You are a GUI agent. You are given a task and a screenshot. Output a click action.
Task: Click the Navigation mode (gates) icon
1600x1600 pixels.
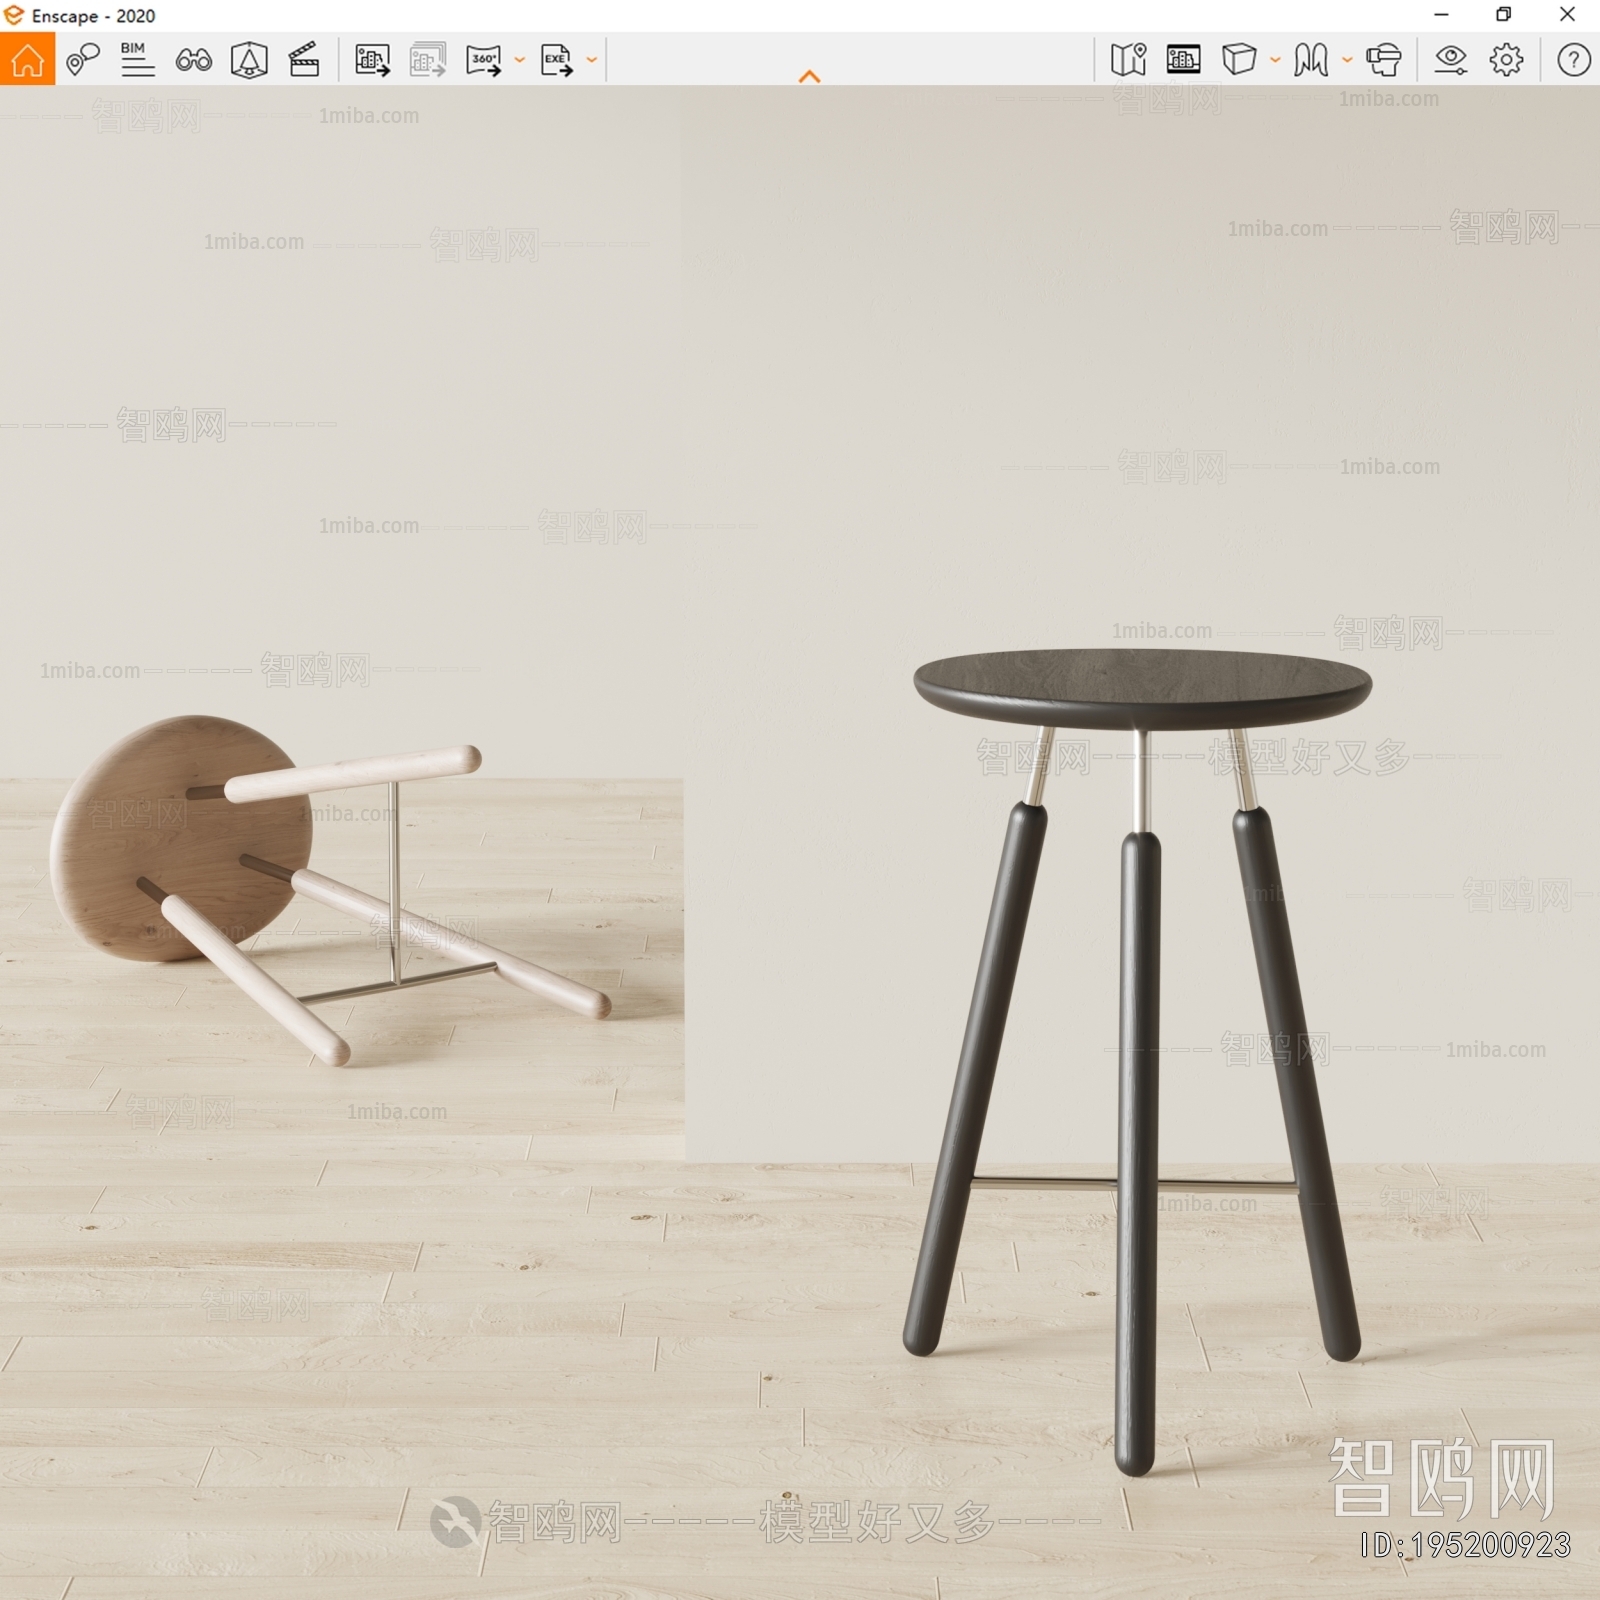1311,60
